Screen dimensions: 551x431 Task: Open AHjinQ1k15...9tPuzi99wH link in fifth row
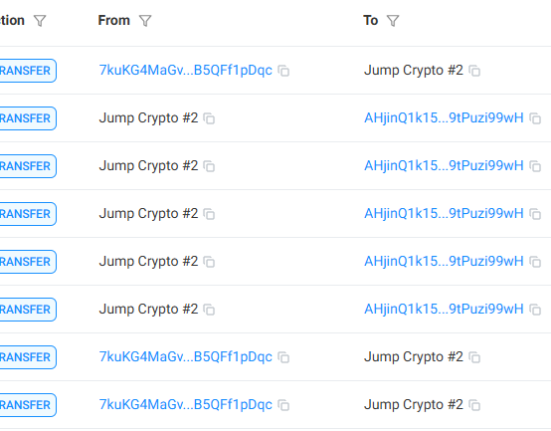point(444,261)
